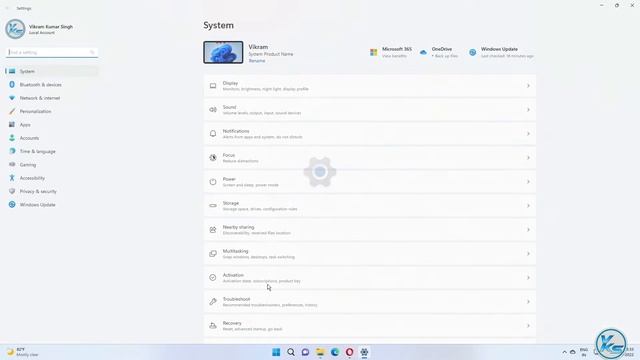The height and width of the screenshot is (360, 640).
Task: Click the Rename link under Vikram
Action: pyautogui.click(x=257, y=61)
